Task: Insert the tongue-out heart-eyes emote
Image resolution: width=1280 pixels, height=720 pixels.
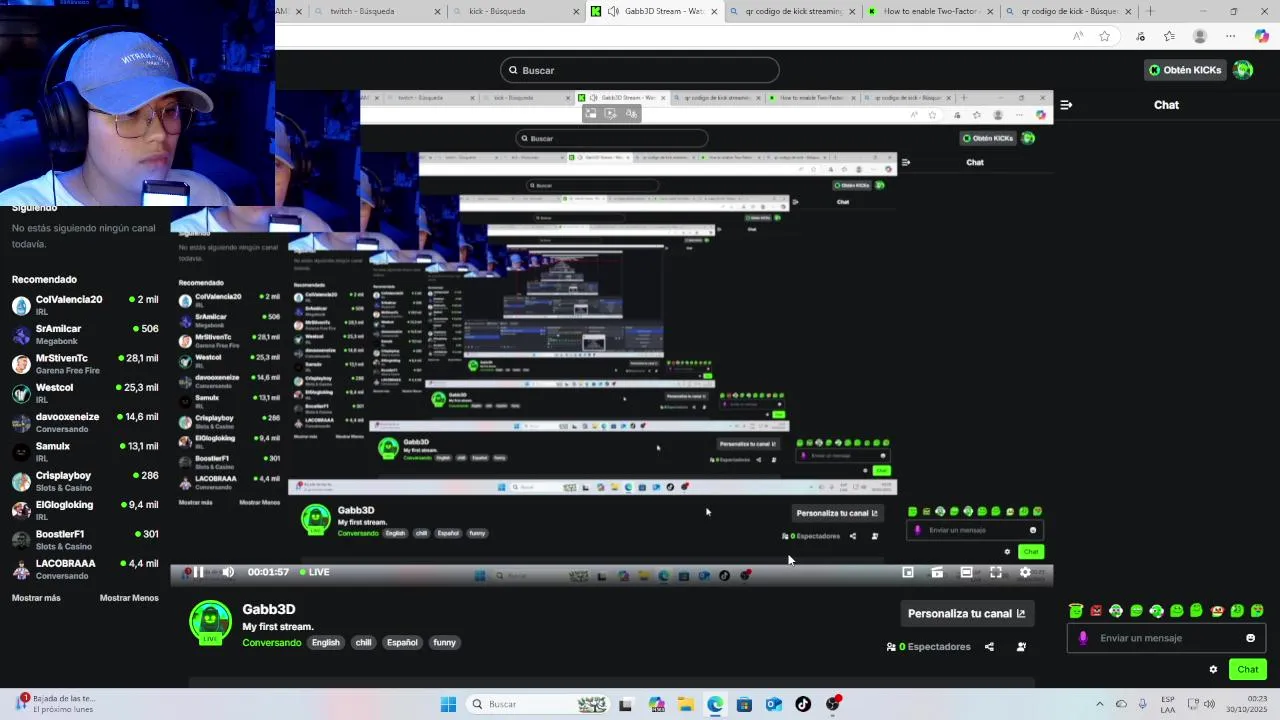Action: pos(1257,610)
